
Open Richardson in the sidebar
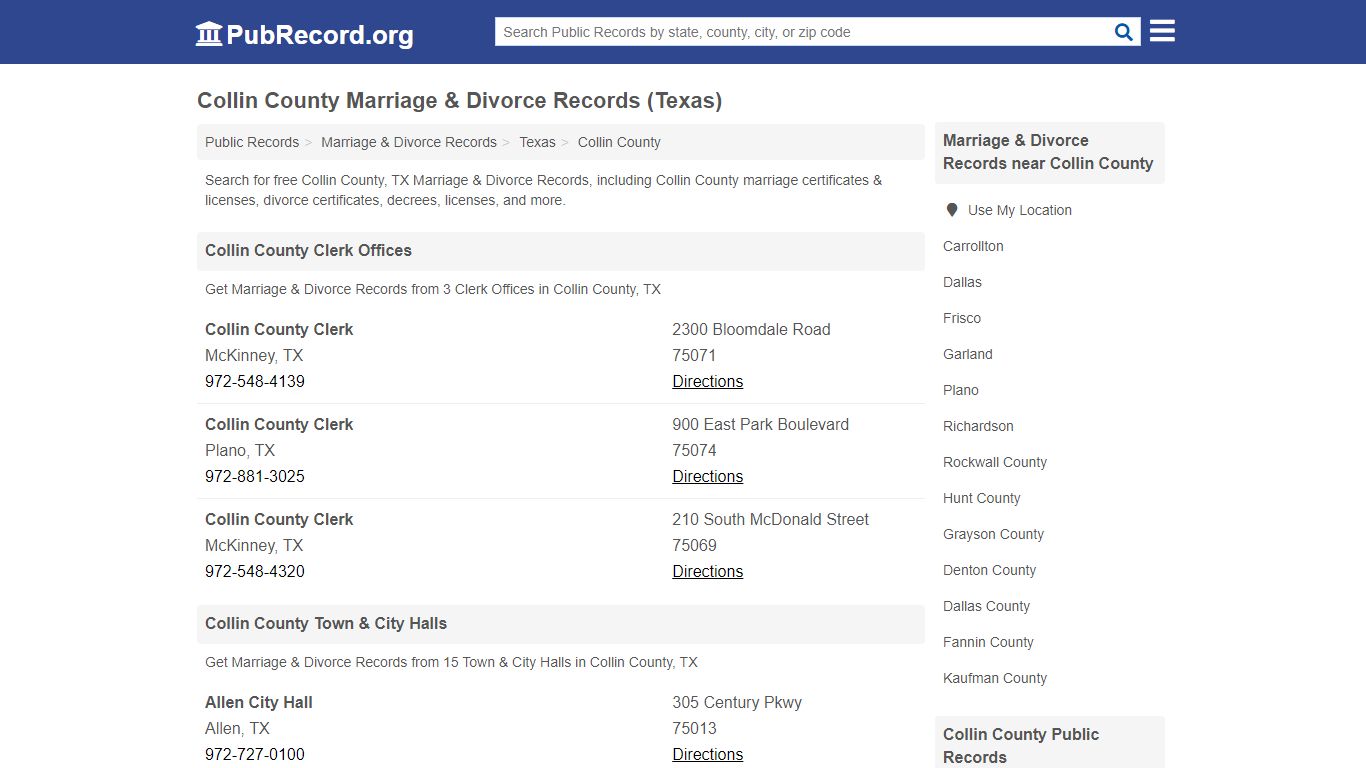point(978,426)
